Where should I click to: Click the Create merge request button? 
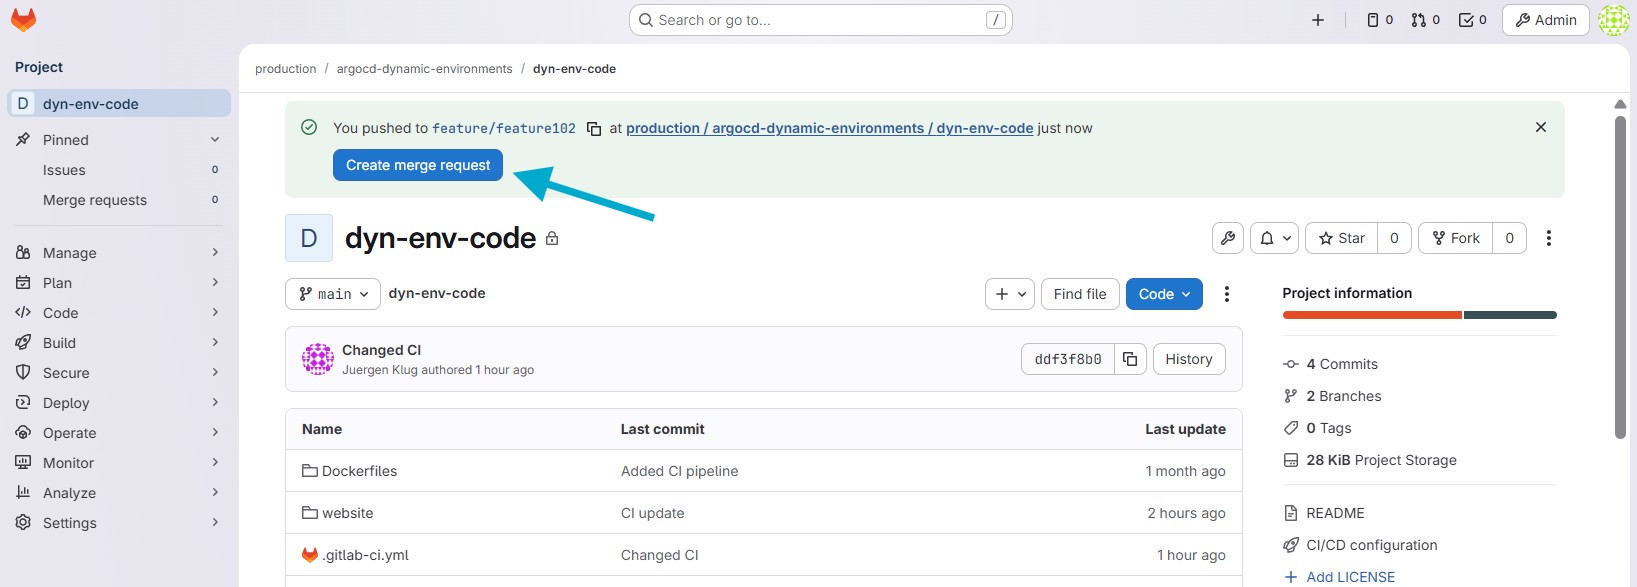418,165
